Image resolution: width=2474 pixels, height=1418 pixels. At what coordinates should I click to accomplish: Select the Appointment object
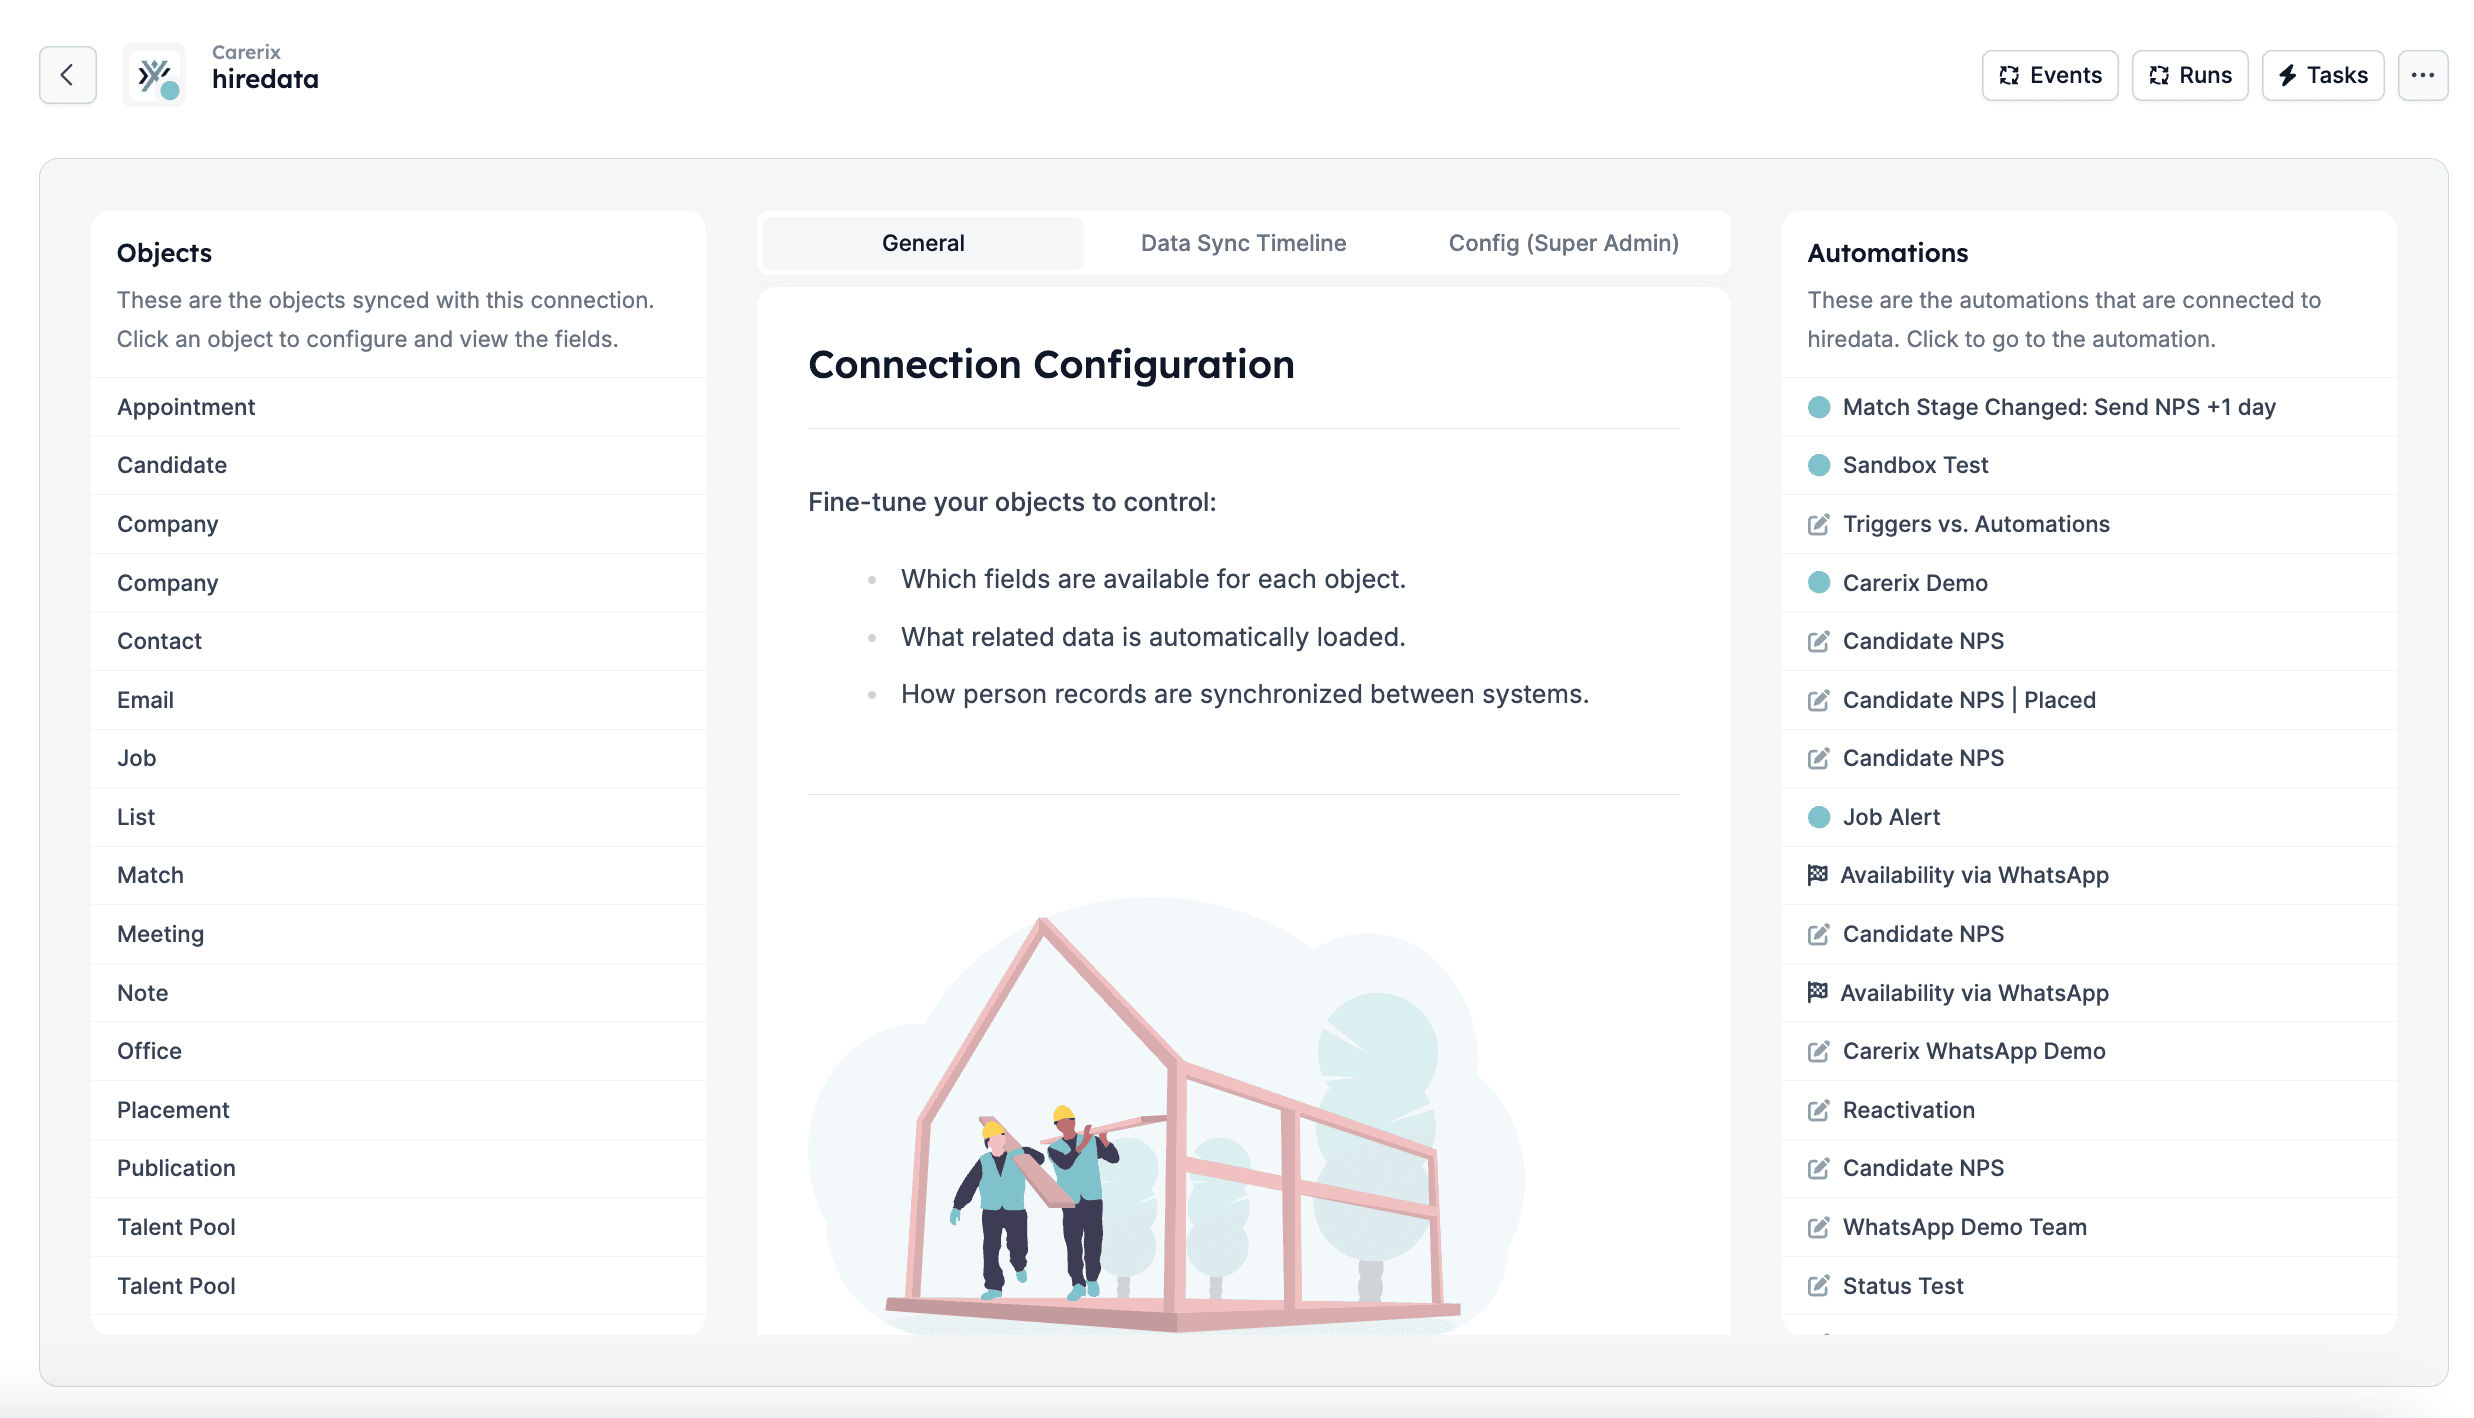pyautogui.click(x=398, y=407)
